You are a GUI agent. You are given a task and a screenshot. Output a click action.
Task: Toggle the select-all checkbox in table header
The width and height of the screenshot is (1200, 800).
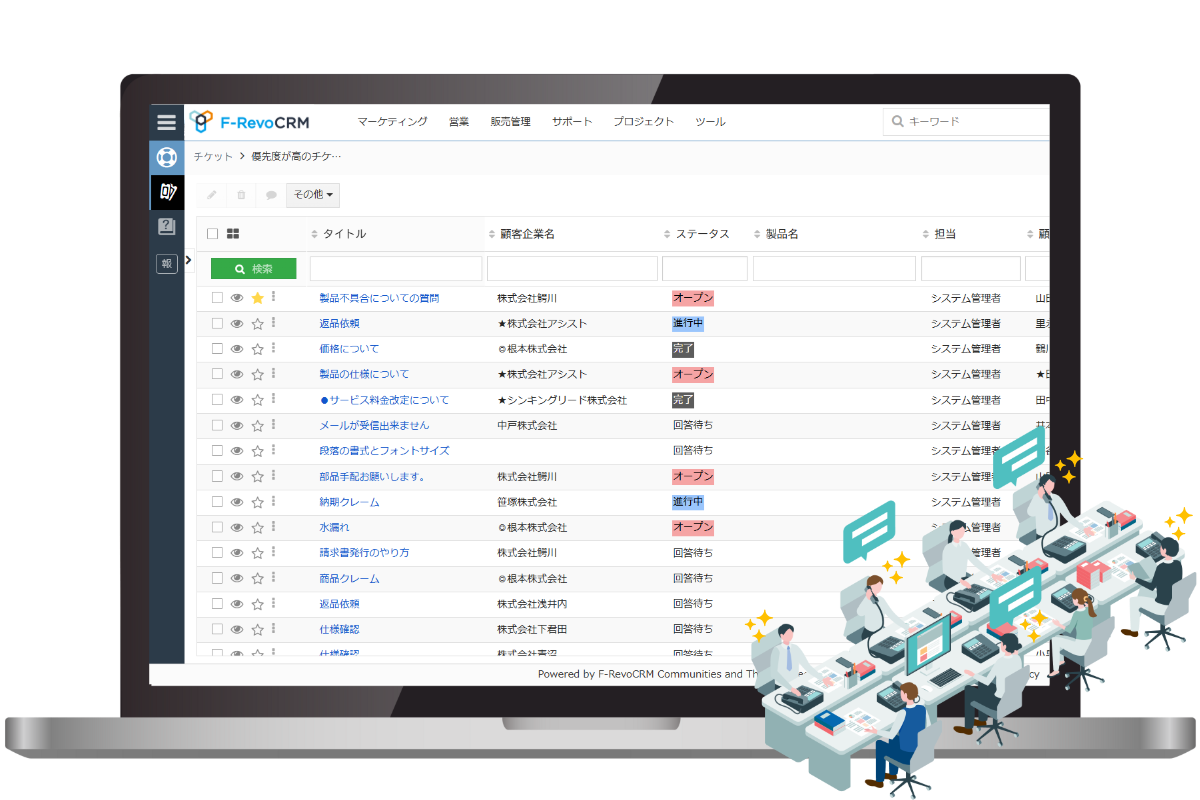click(212, 234)
